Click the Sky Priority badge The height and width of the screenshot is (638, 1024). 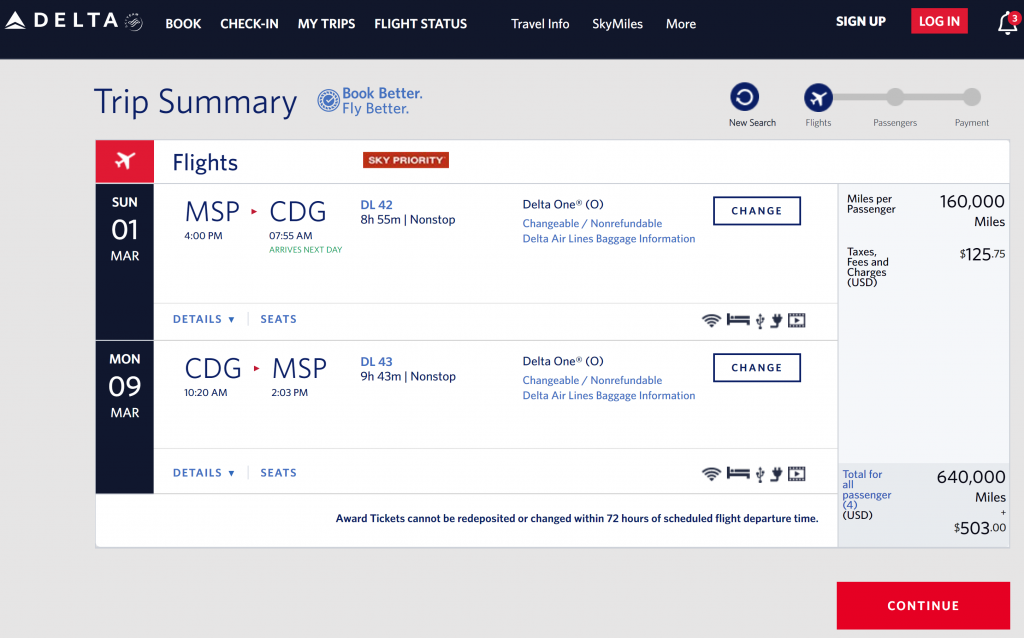click(x=406, y=160)
